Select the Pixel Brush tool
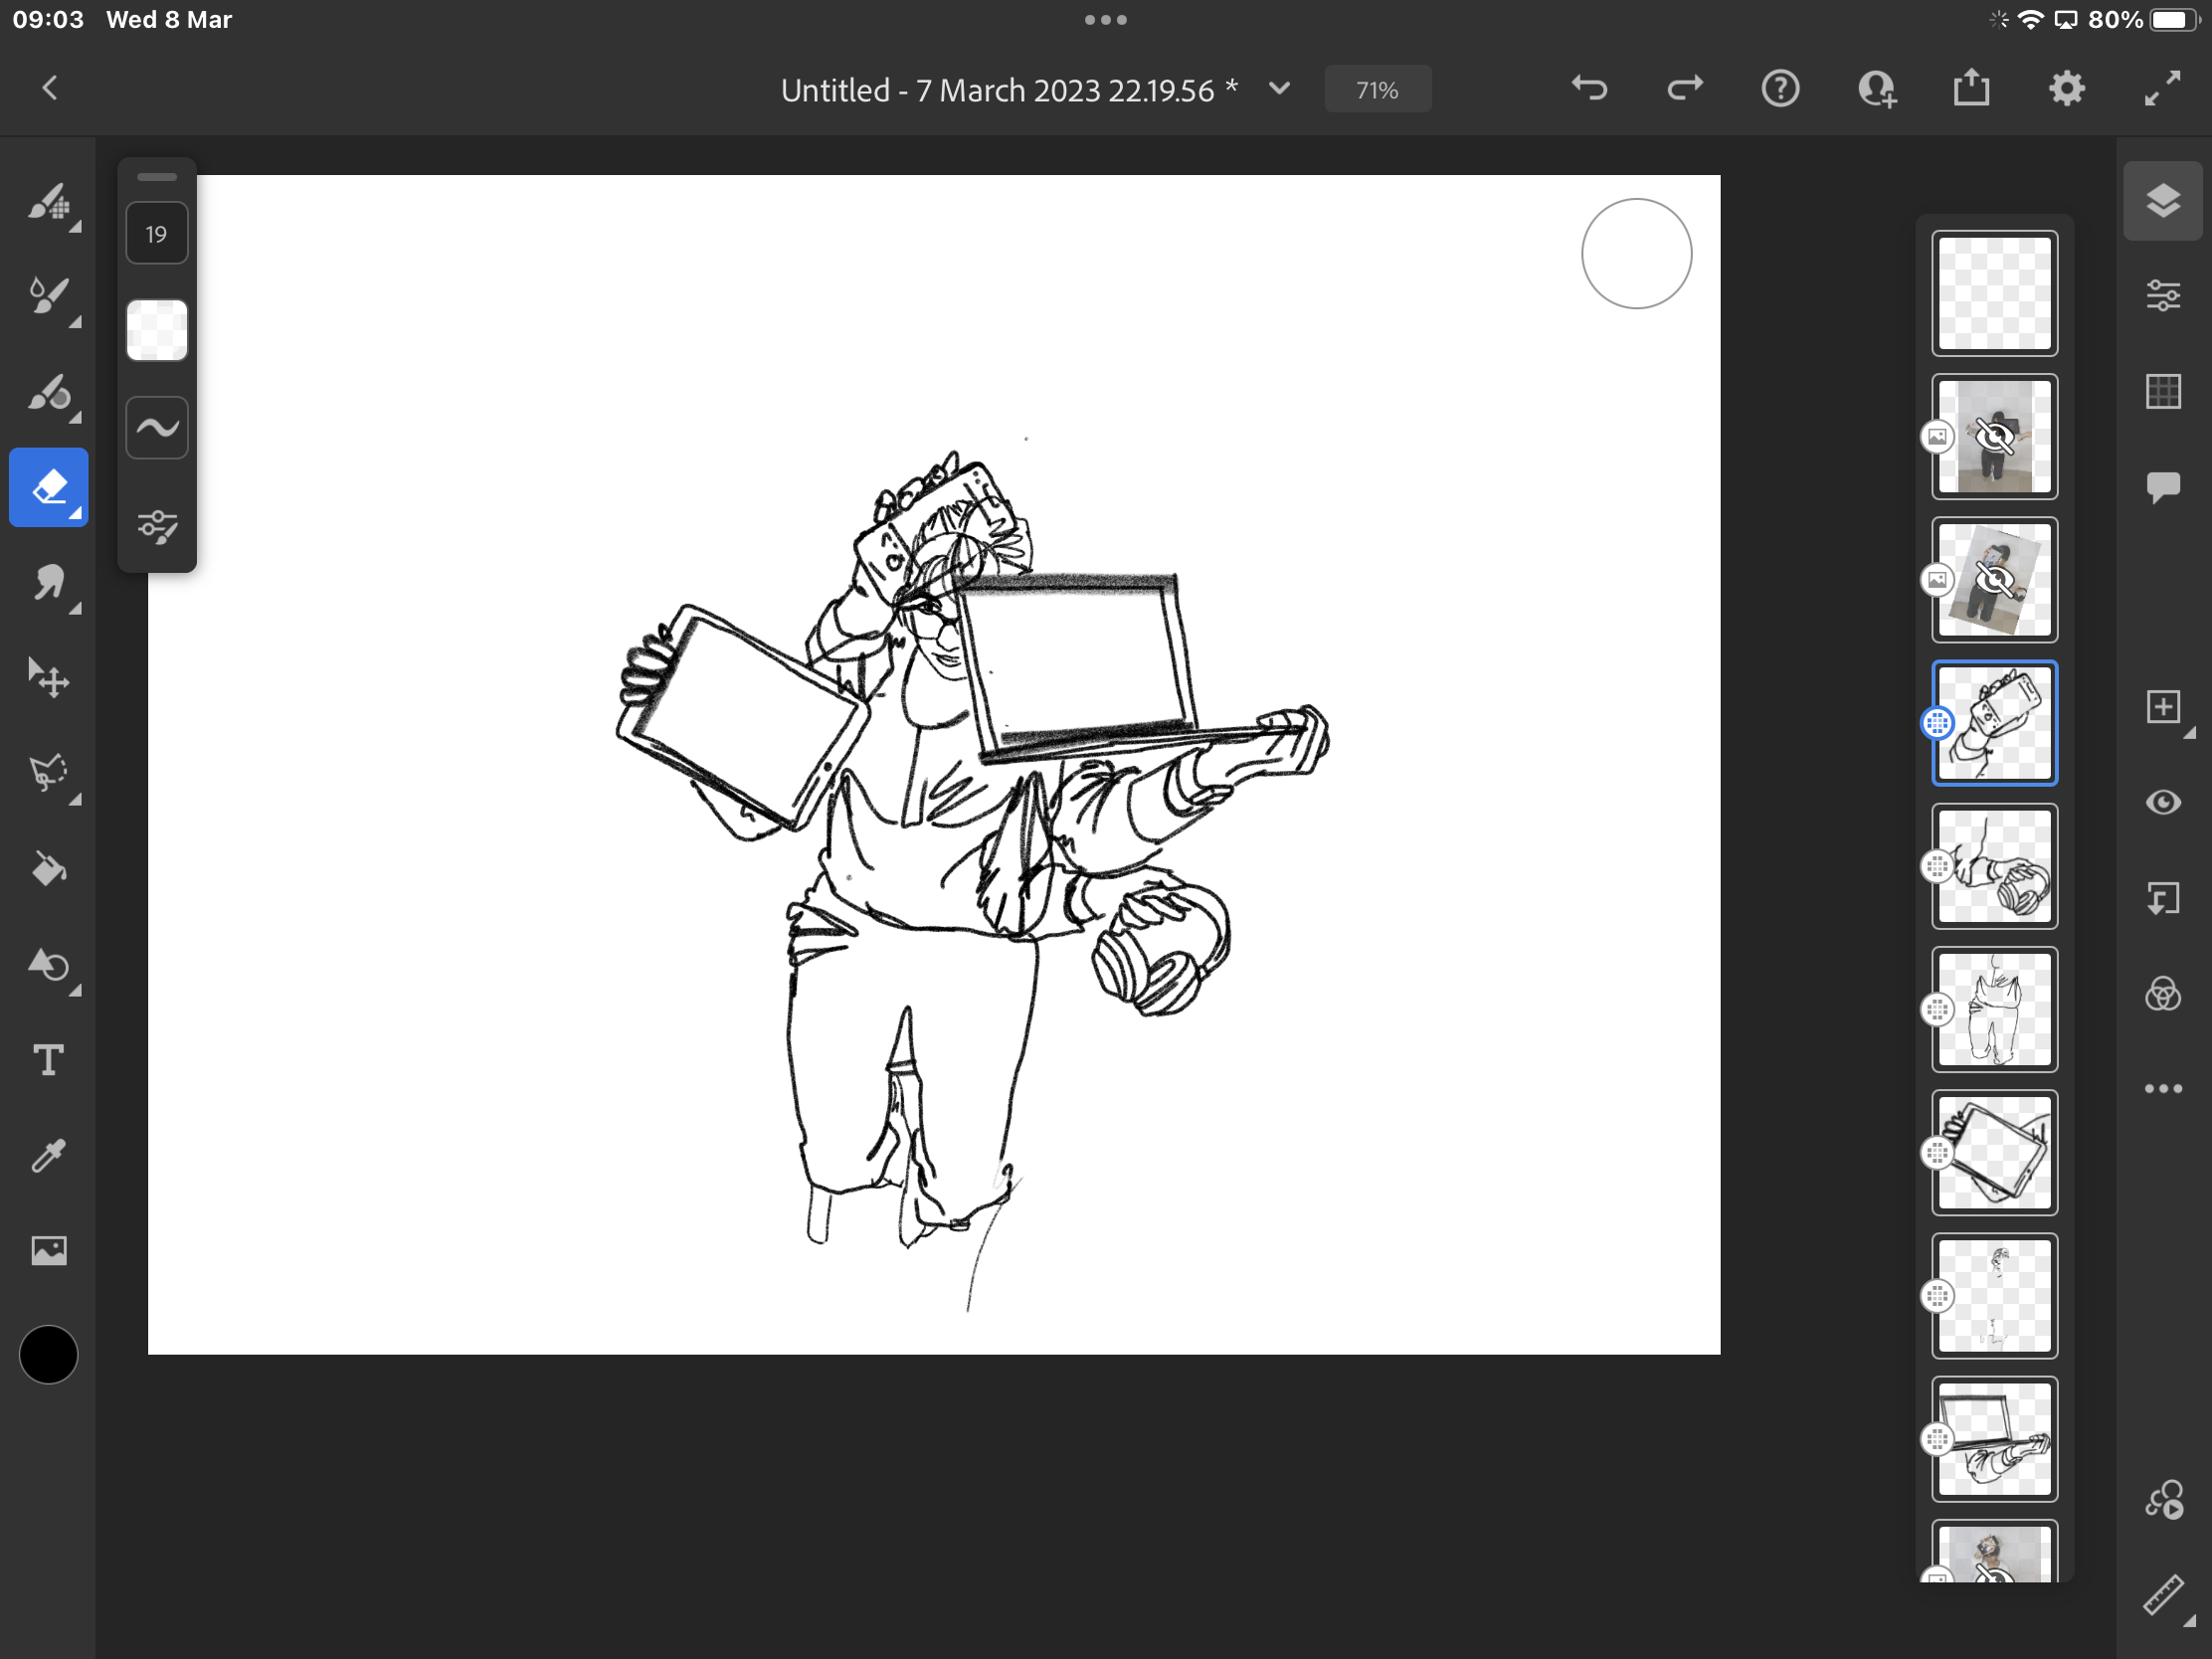Image resolution: width=2212 pixels, height=1659 pixels. tap(48, 203)
